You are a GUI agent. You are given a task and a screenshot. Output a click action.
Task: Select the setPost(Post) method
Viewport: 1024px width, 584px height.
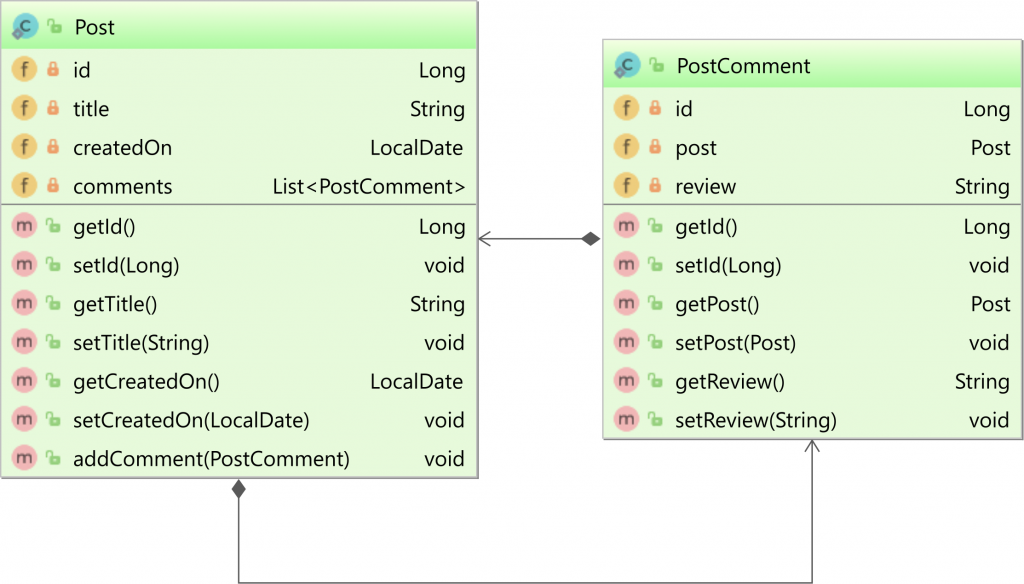(735, 343)
